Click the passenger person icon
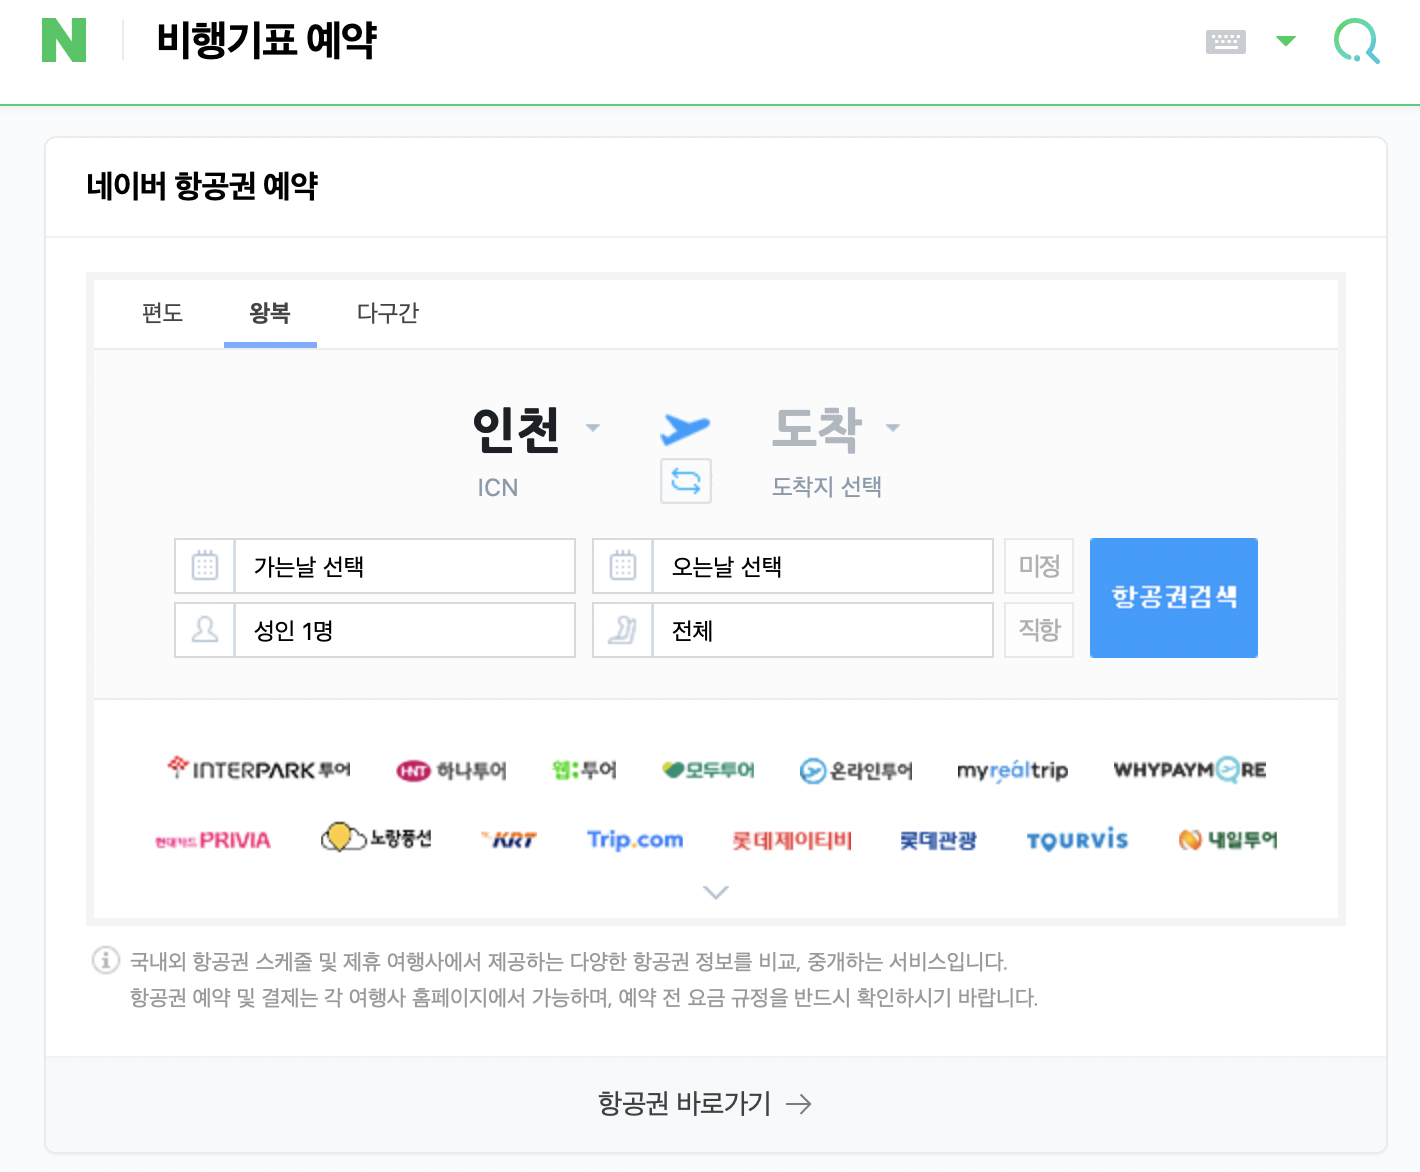The width and height of the screenshot is (1420, 1172). (x=205, y=630)
